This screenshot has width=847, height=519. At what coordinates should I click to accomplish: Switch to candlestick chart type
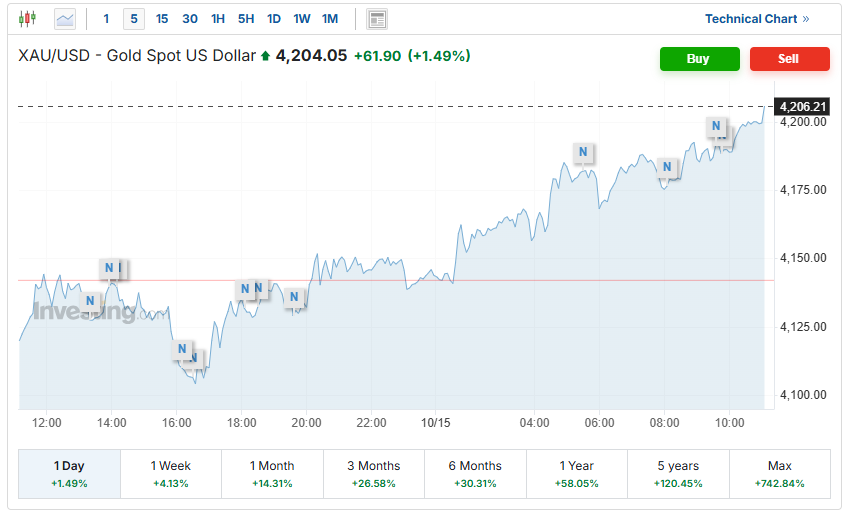click(x=27, y=18)
